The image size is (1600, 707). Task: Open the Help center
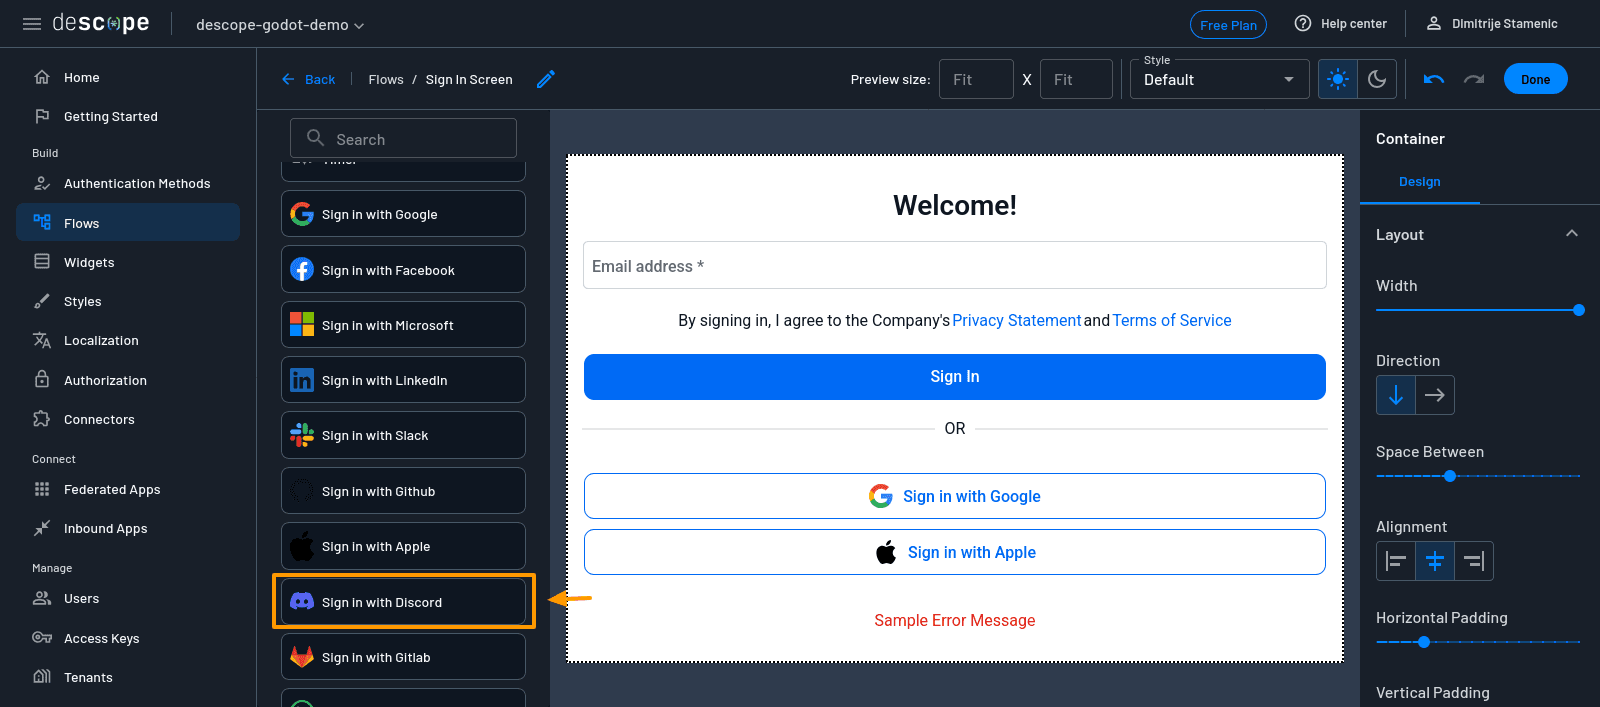(x=1340, y=24)
